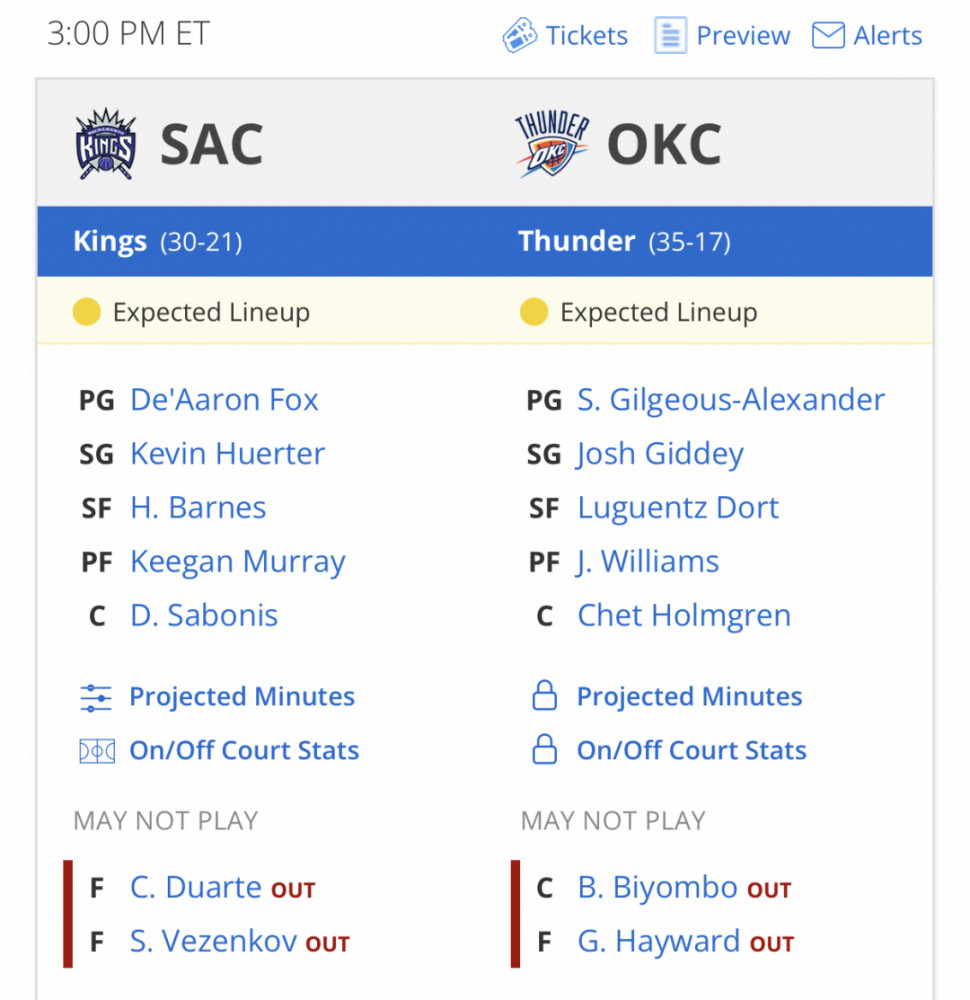The image size is (970, 1000).
Task: View Thunder On/Off Court Stats
Action: point(691,751)
